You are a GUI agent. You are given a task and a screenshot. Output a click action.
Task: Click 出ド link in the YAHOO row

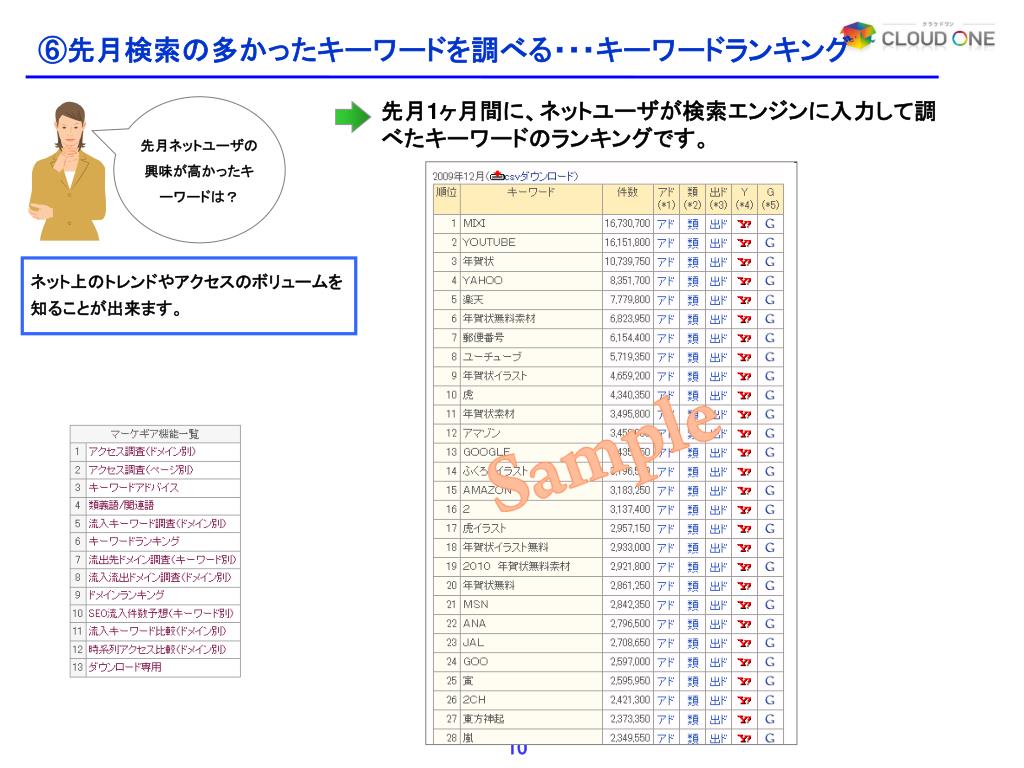point(718,281)
